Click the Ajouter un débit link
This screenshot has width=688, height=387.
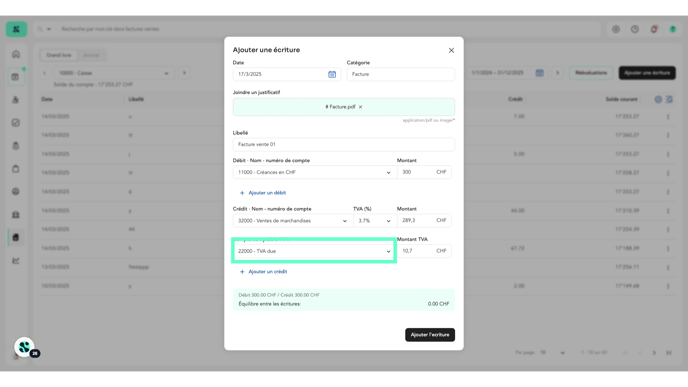263,193
